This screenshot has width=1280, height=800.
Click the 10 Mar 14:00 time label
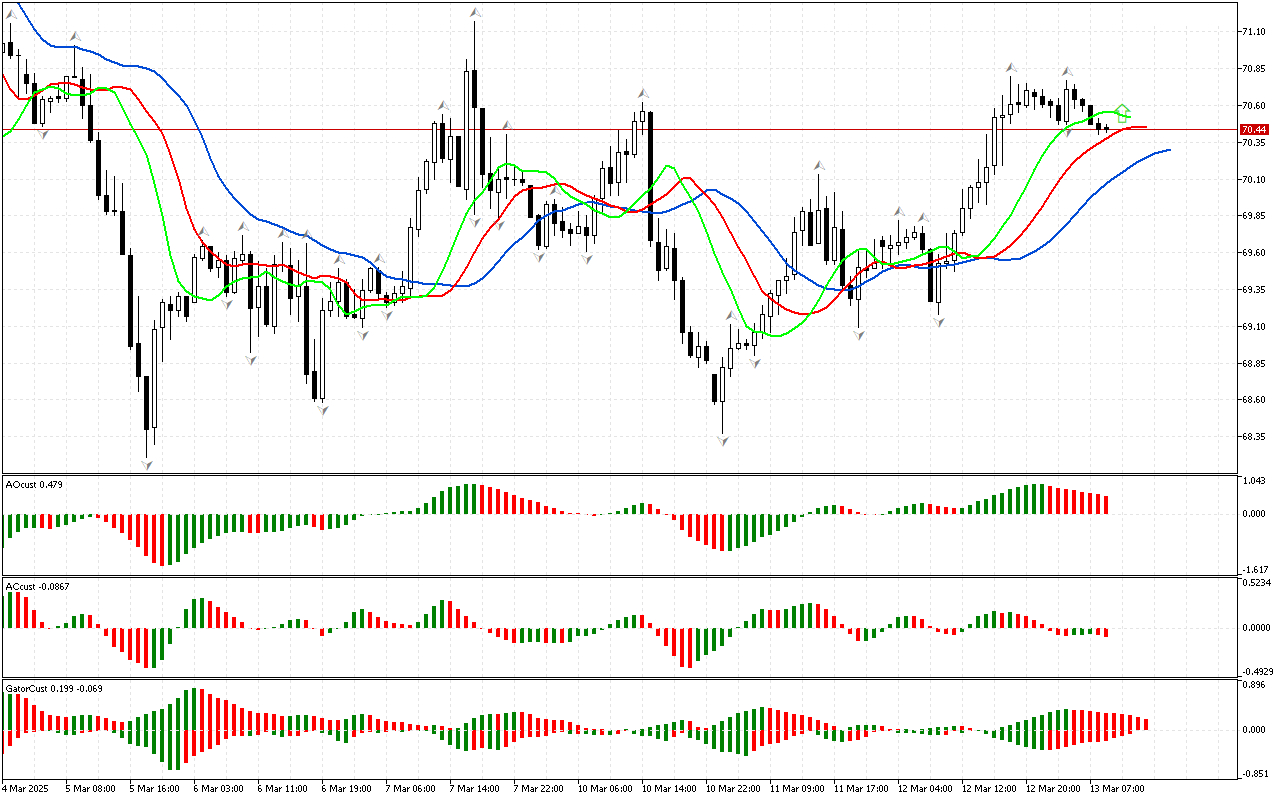click(x=671, y=789)
